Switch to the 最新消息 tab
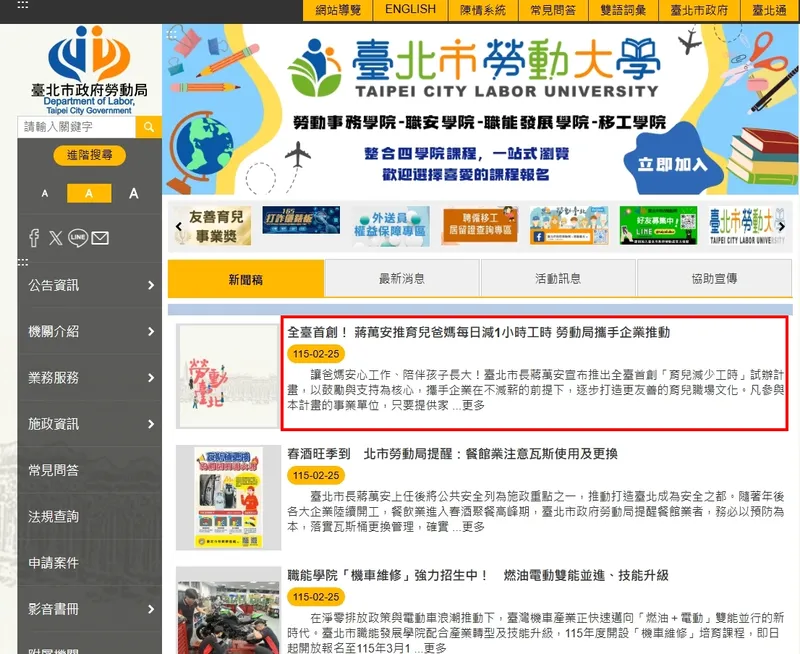 click(x=402, y=279)
